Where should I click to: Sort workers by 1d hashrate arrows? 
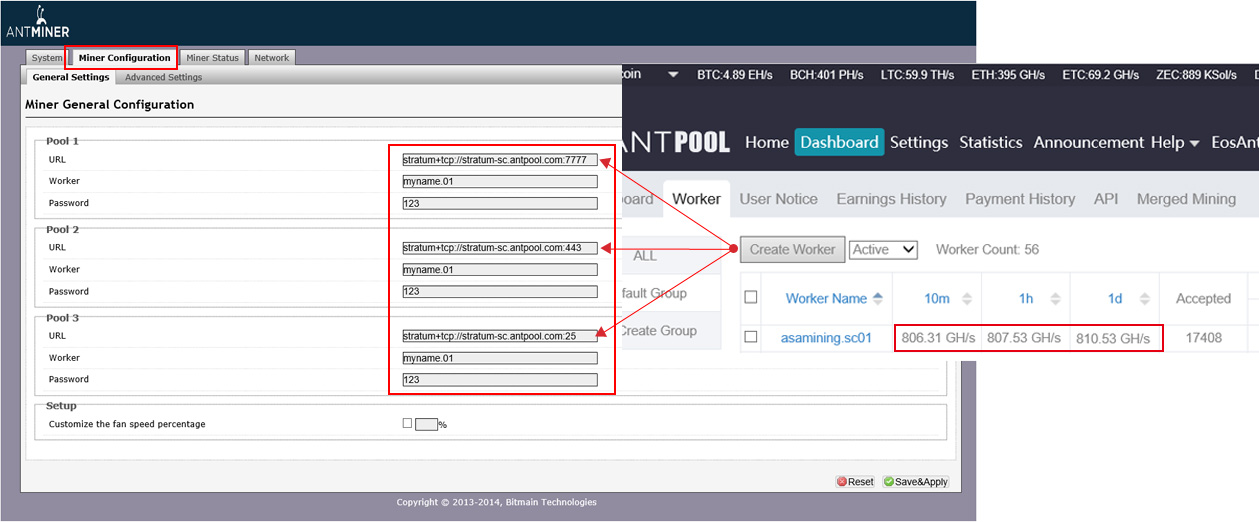point(1143,299)
